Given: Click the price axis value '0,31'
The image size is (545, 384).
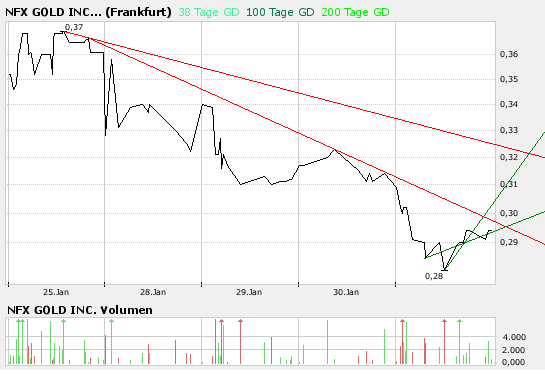Looking at the screenshot, I should (x=509, y=184).
